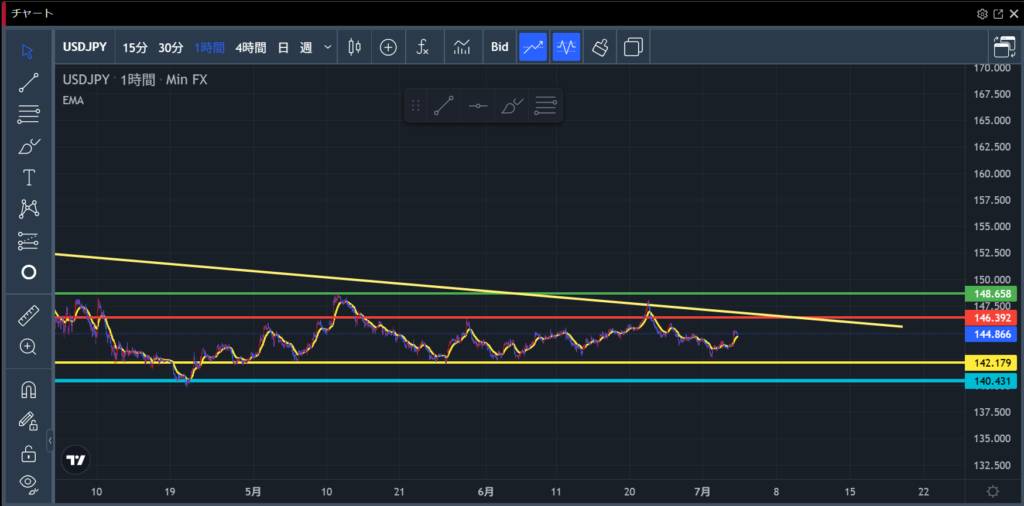1024x506 pixels.
Task: Open the USDJPY symbol search
Action: (x=86, y=48)
